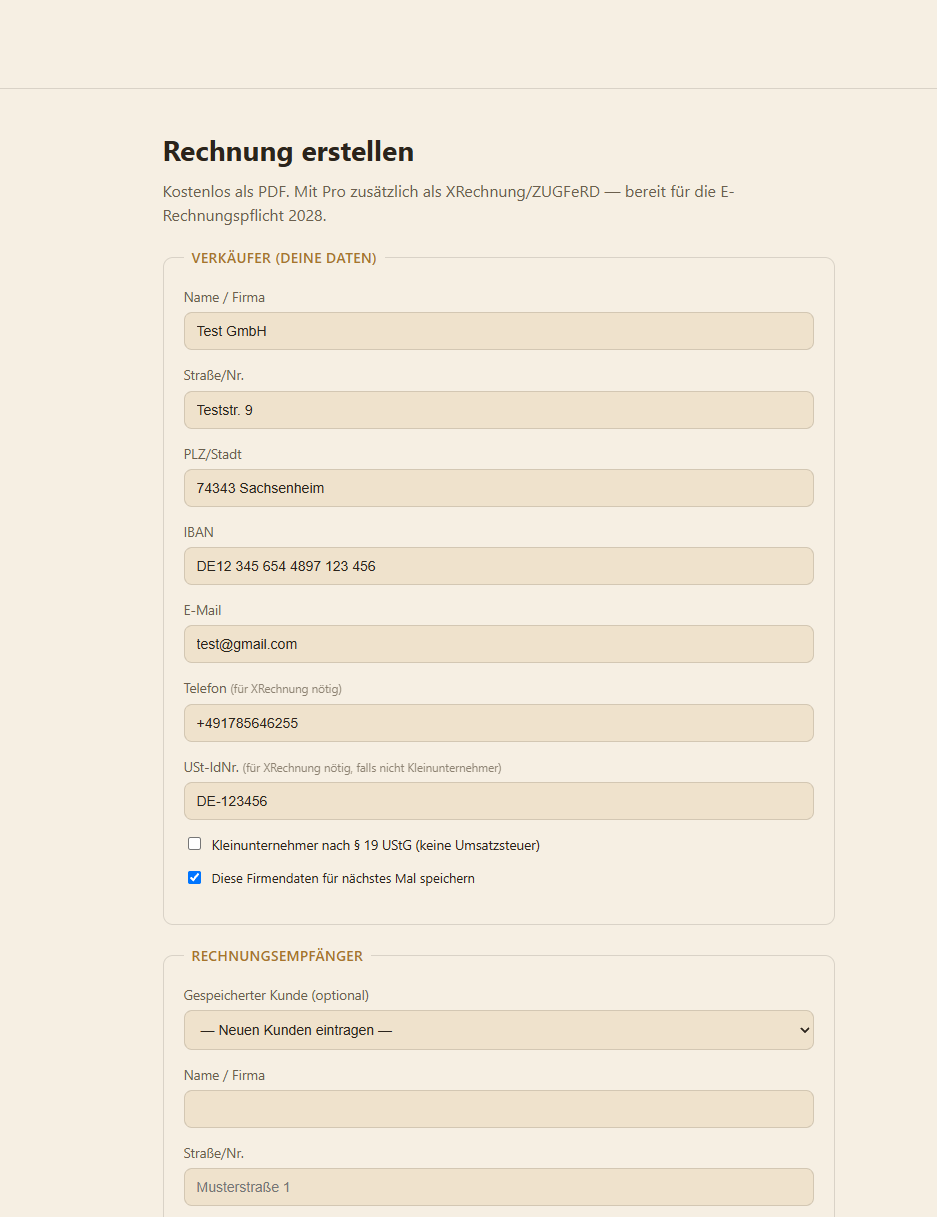The width and height of the screenshot is (937, 1217).
Task: Click the 'IBAN' label text
Action: coord(199,532)
